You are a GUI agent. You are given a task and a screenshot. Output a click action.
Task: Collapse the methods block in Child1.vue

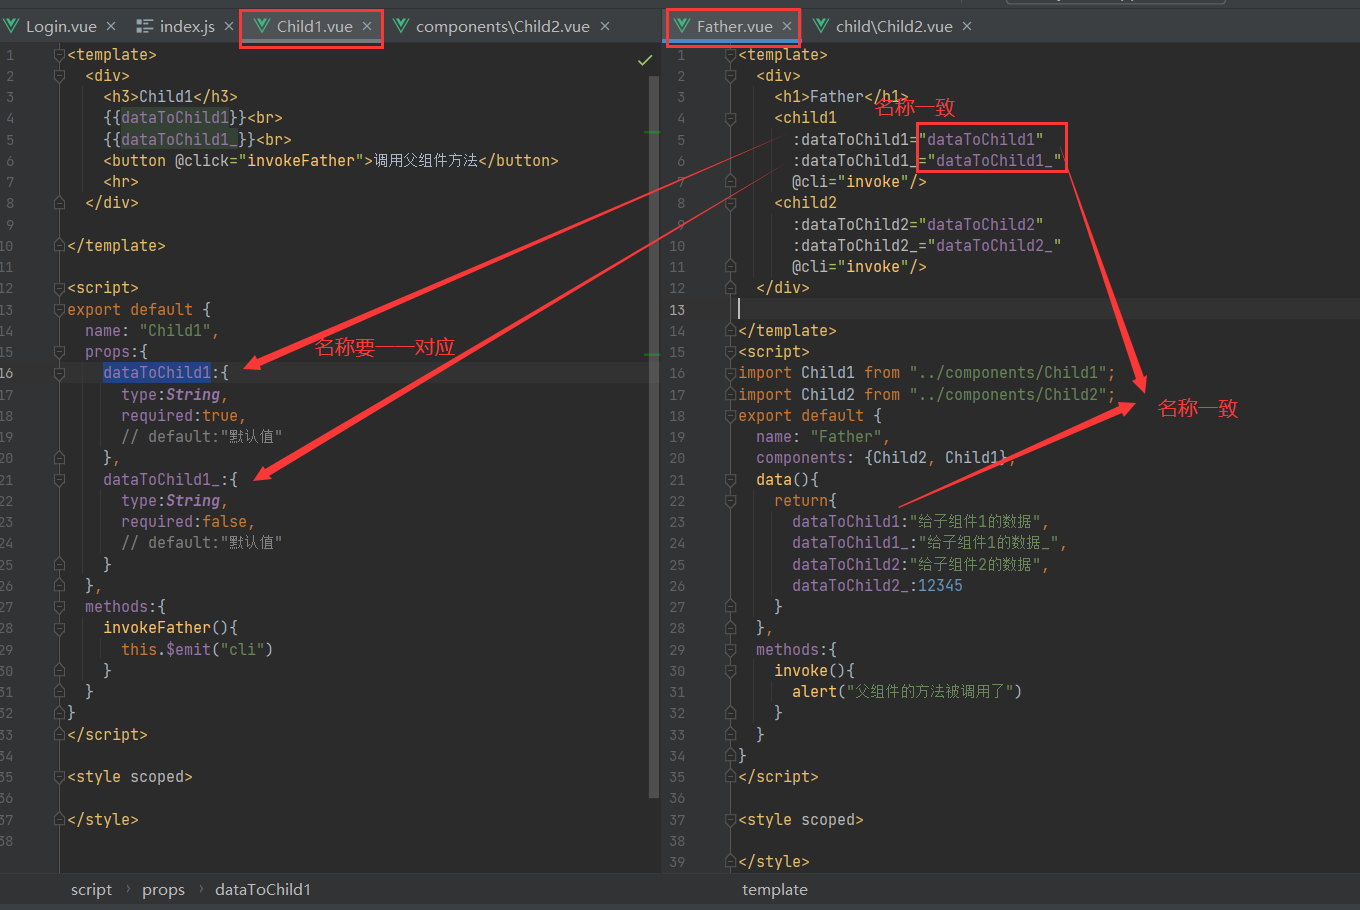click(x=59, y=607)
